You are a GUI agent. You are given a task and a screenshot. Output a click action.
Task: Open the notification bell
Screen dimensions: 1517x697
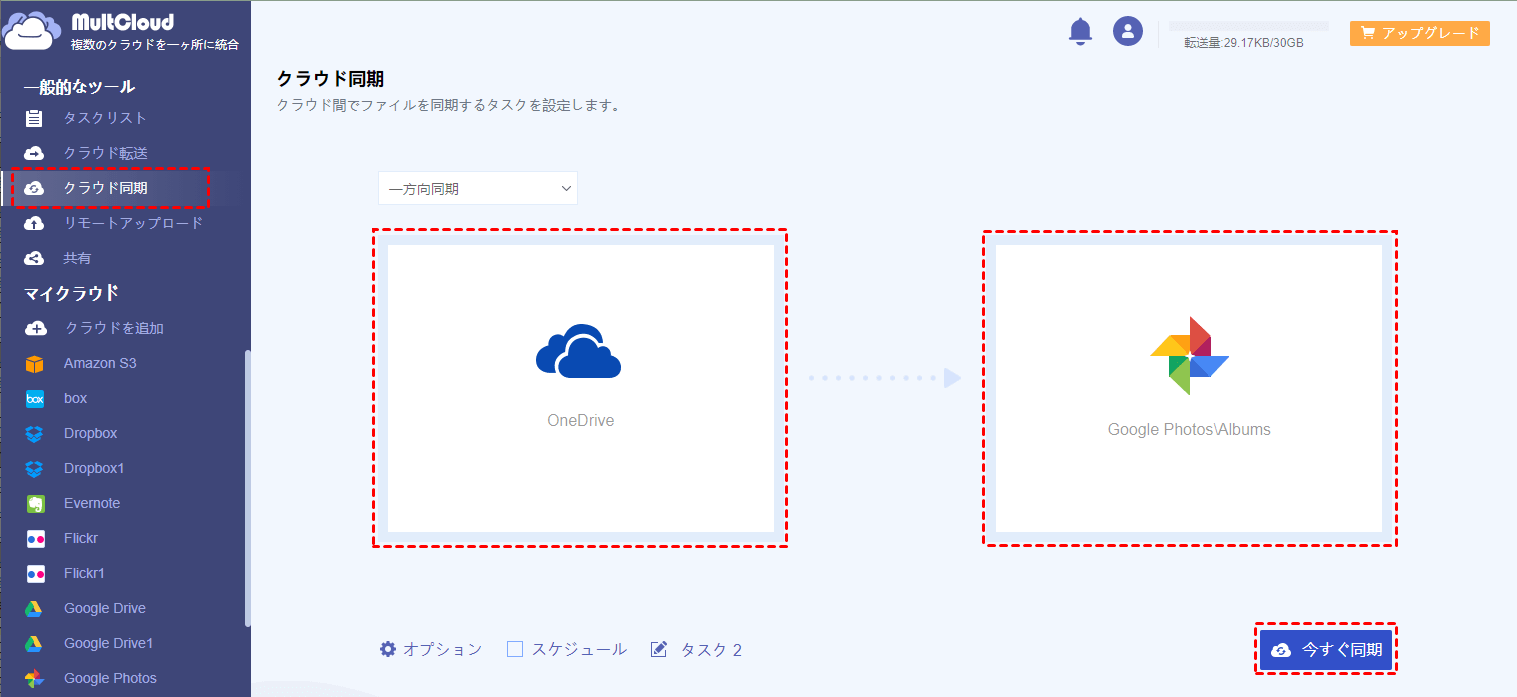click(x=1080, y=31)
